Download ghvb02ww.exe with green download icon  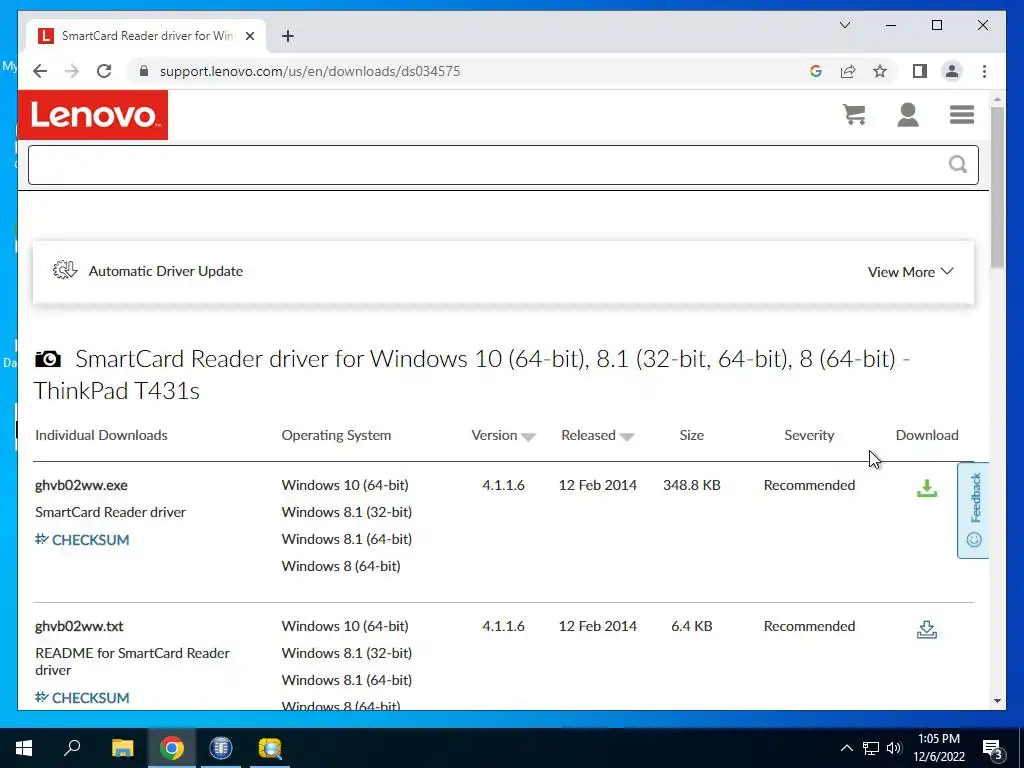[927, 488]
